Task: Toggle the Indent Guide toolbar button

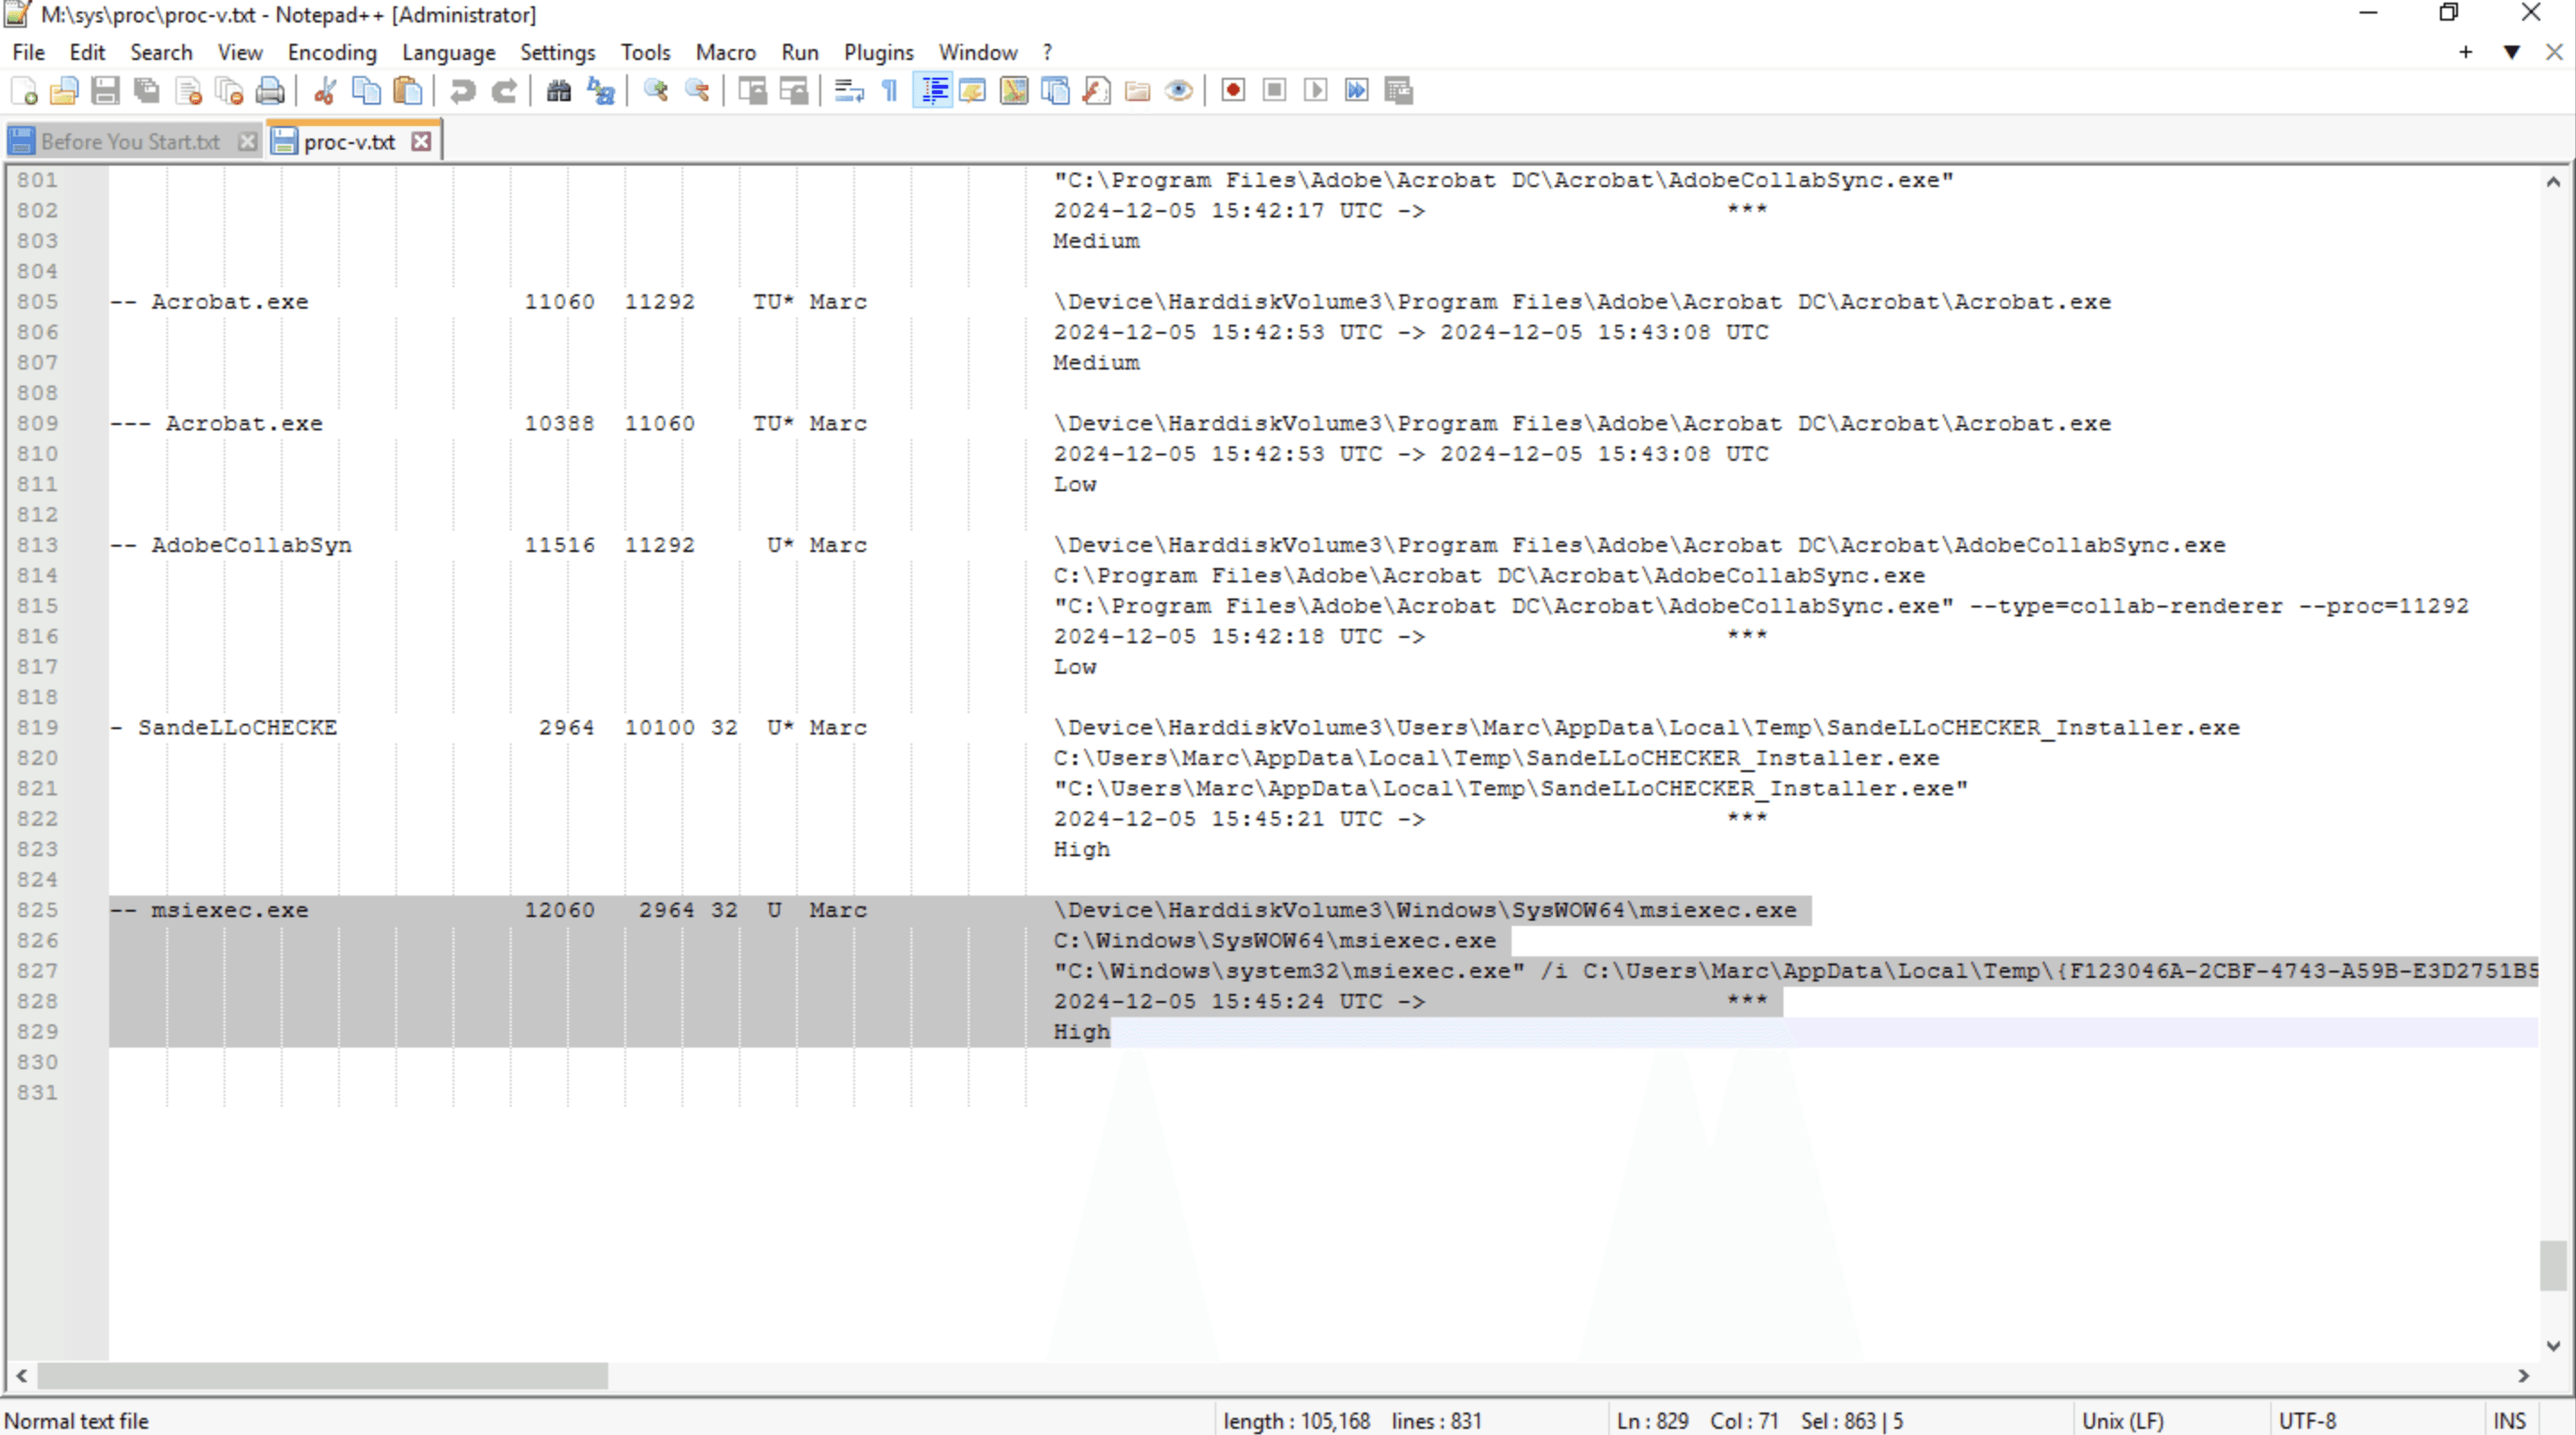Action: click(x=932, y=91)
